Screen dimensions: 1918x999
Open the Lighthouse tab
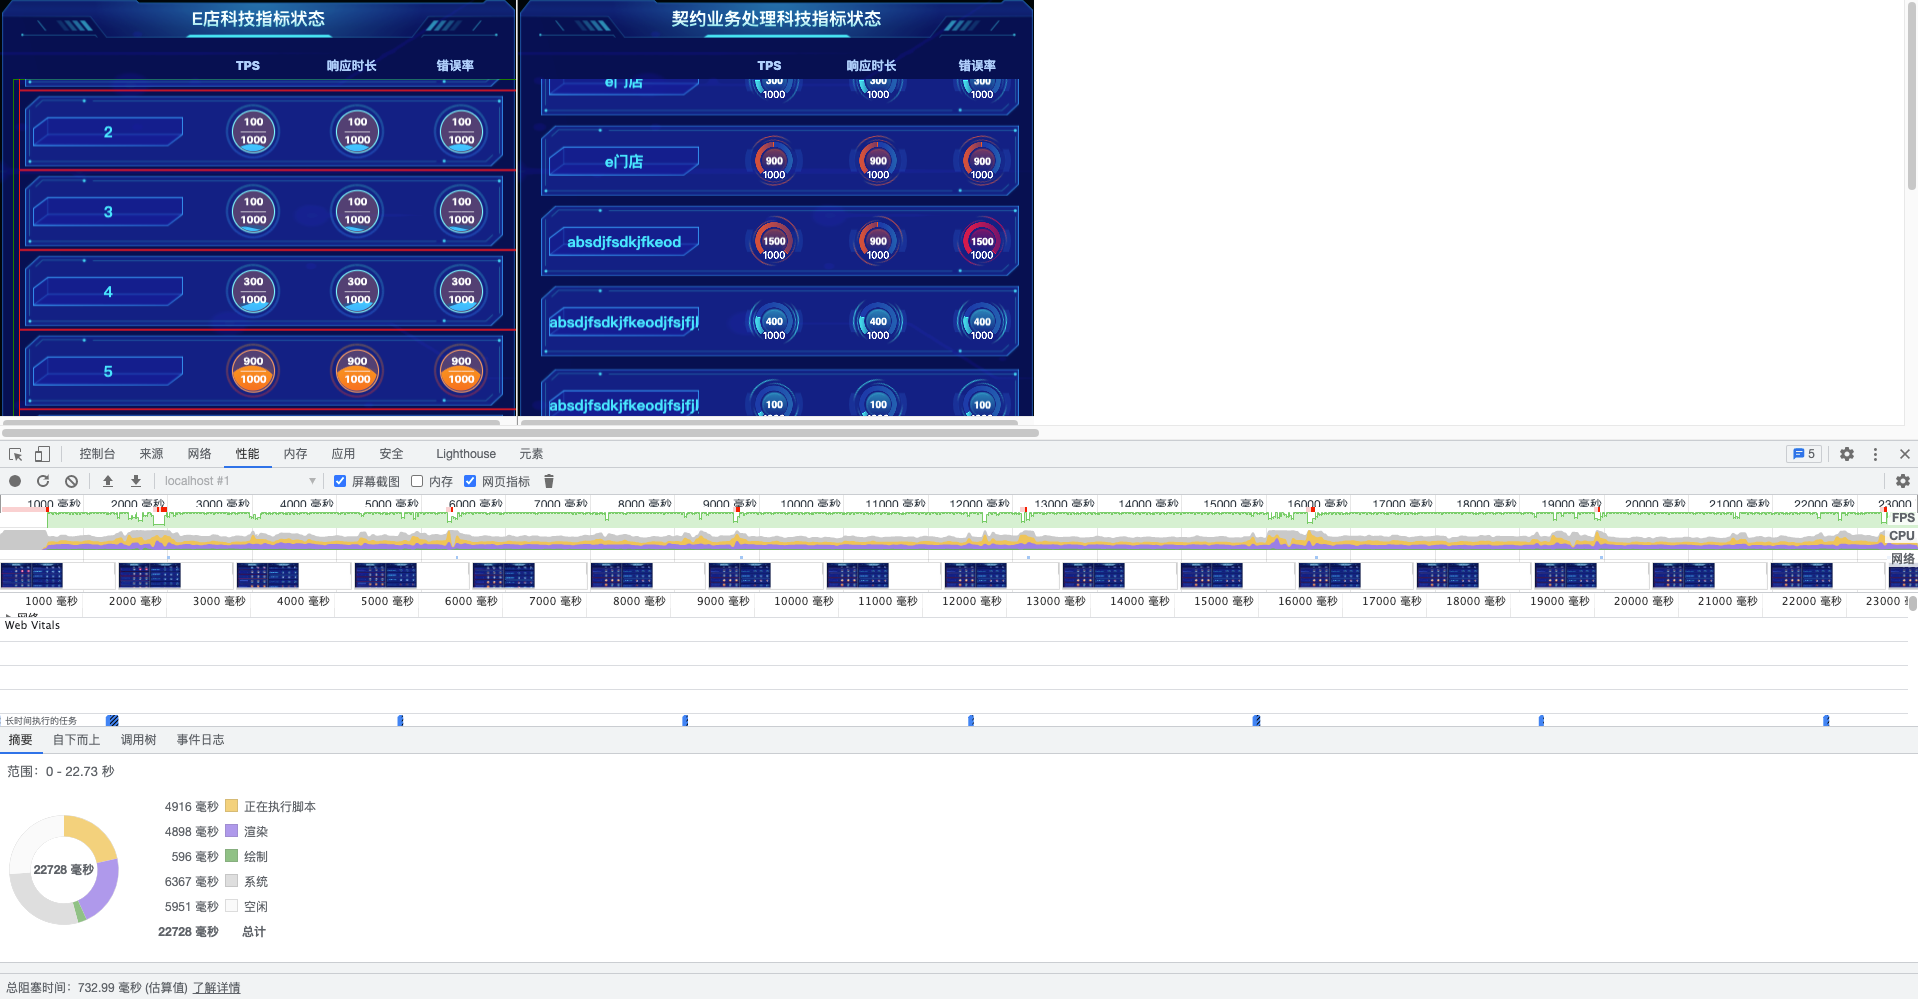pyautogui.click(x=466, y=454)
